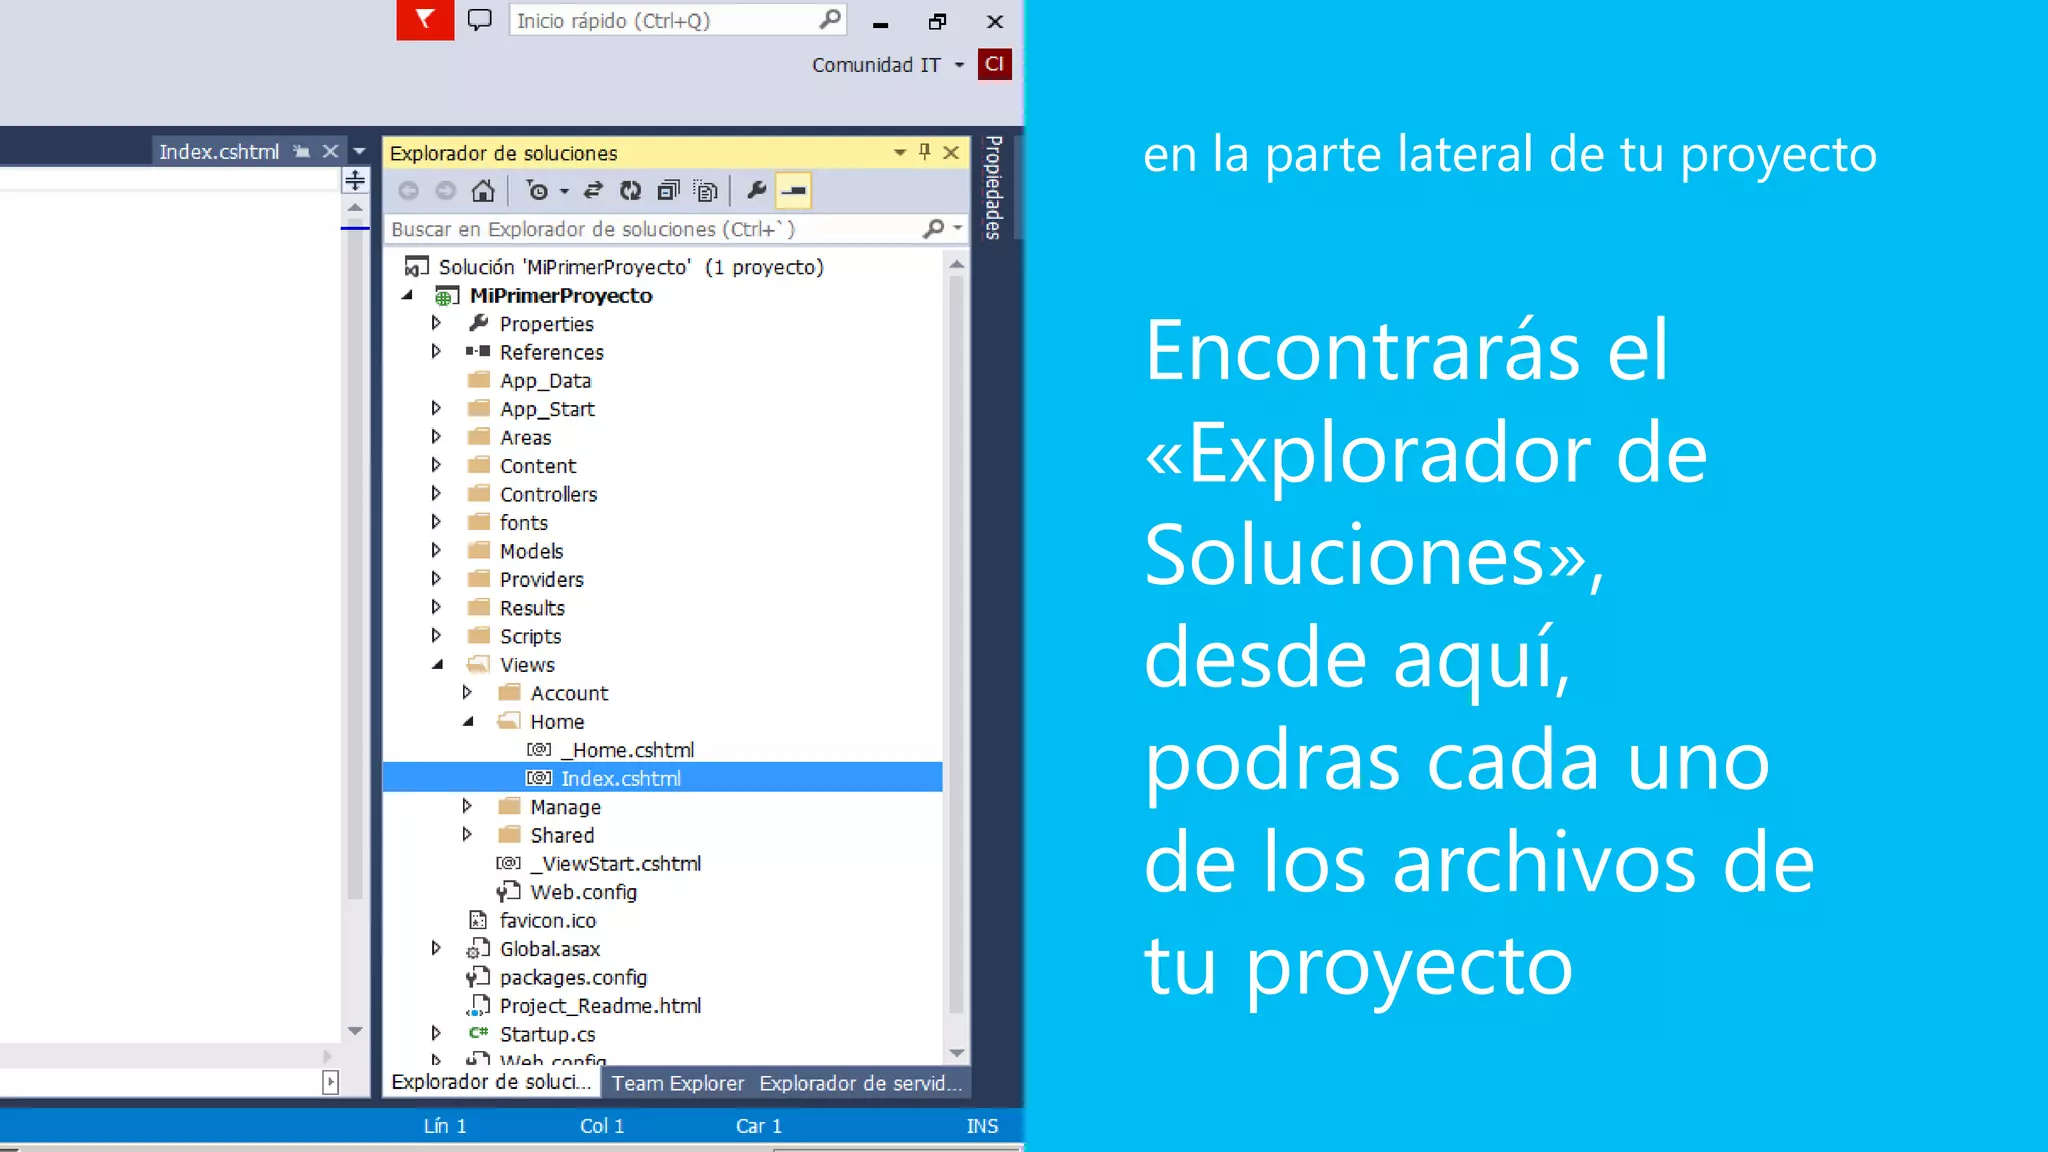Click Solution Explorer scrollbar down arrow
This screenshot has height=1152, width=2048.
click(x=956, y=1052)
